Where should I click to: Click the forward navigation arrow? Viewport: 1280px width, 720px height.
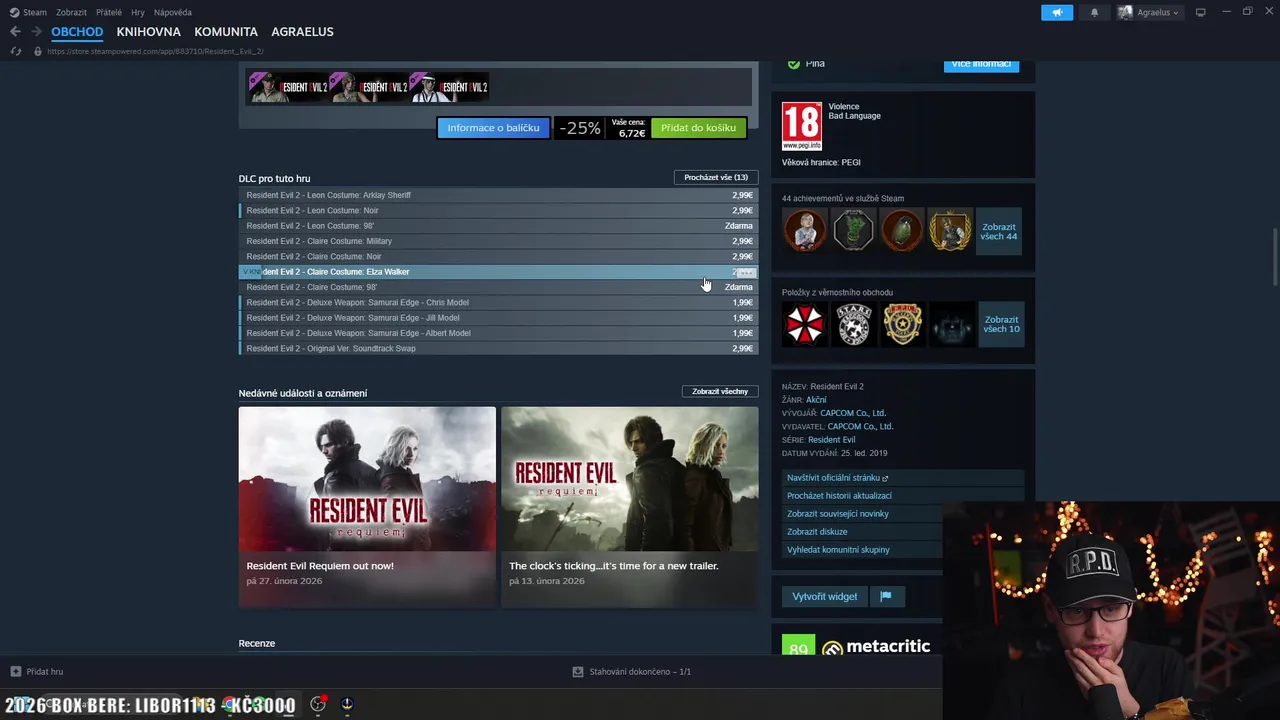click(36, 32)
